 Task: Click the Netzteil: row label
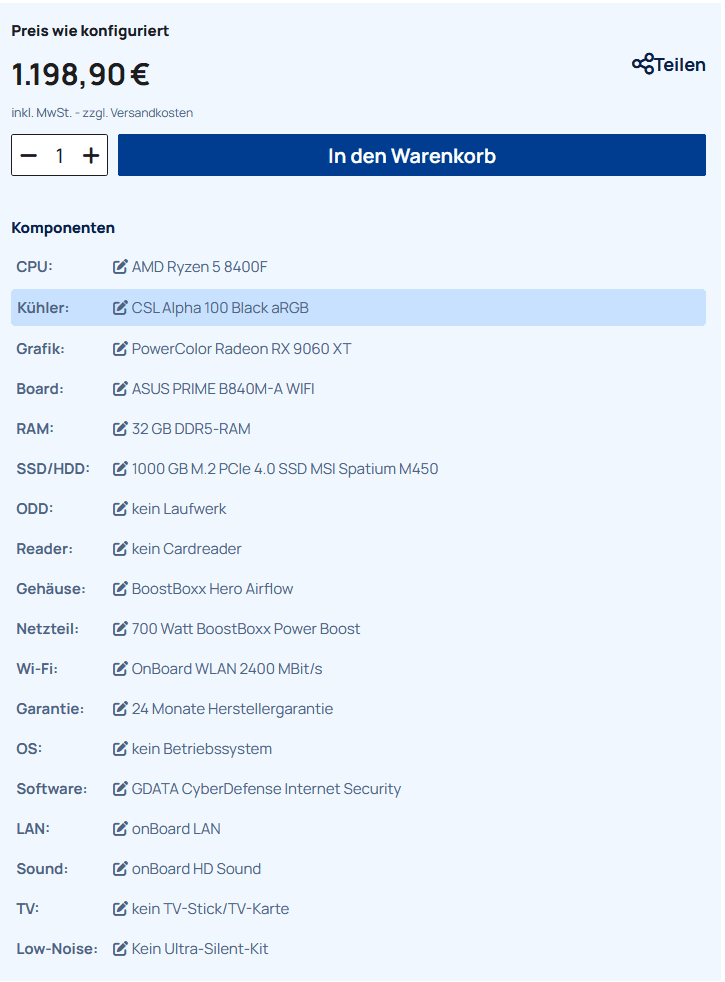click(x=48, y=628)
